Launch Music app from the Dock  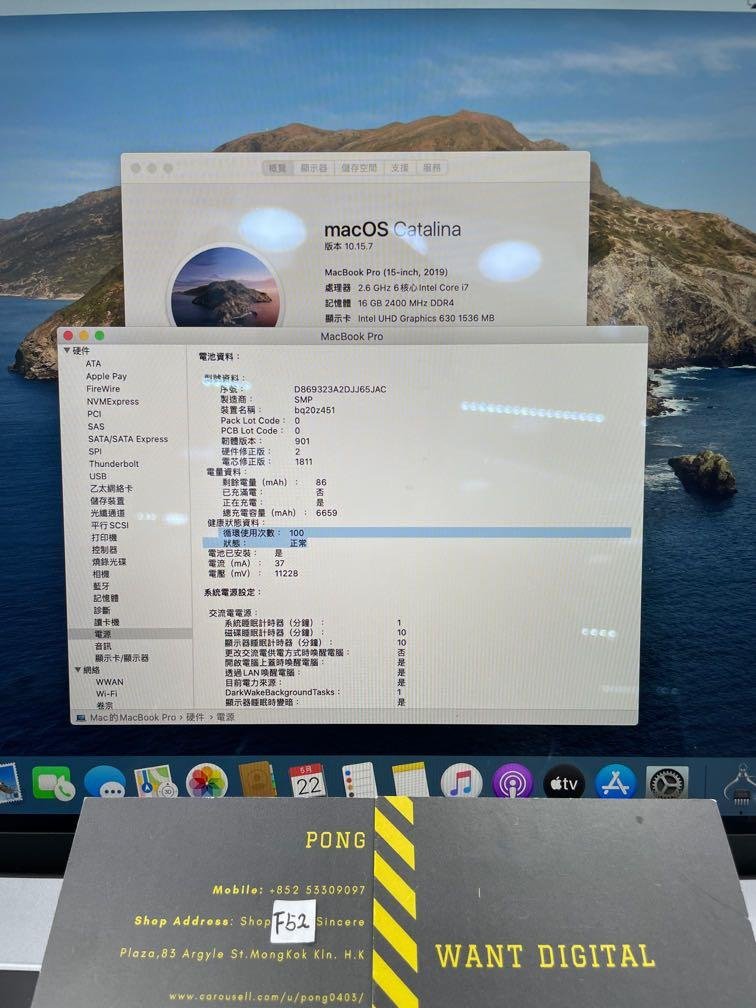(461, 780)
